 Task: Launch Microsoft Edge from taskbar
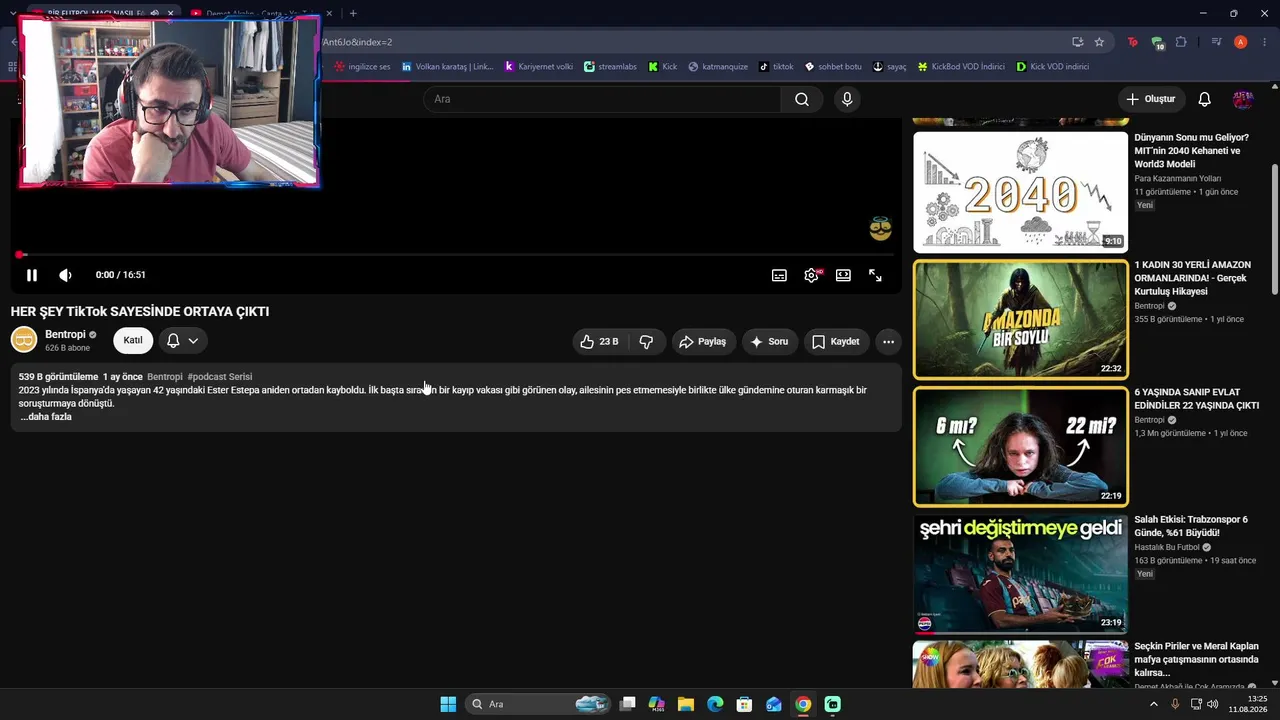tap(715, 704)
